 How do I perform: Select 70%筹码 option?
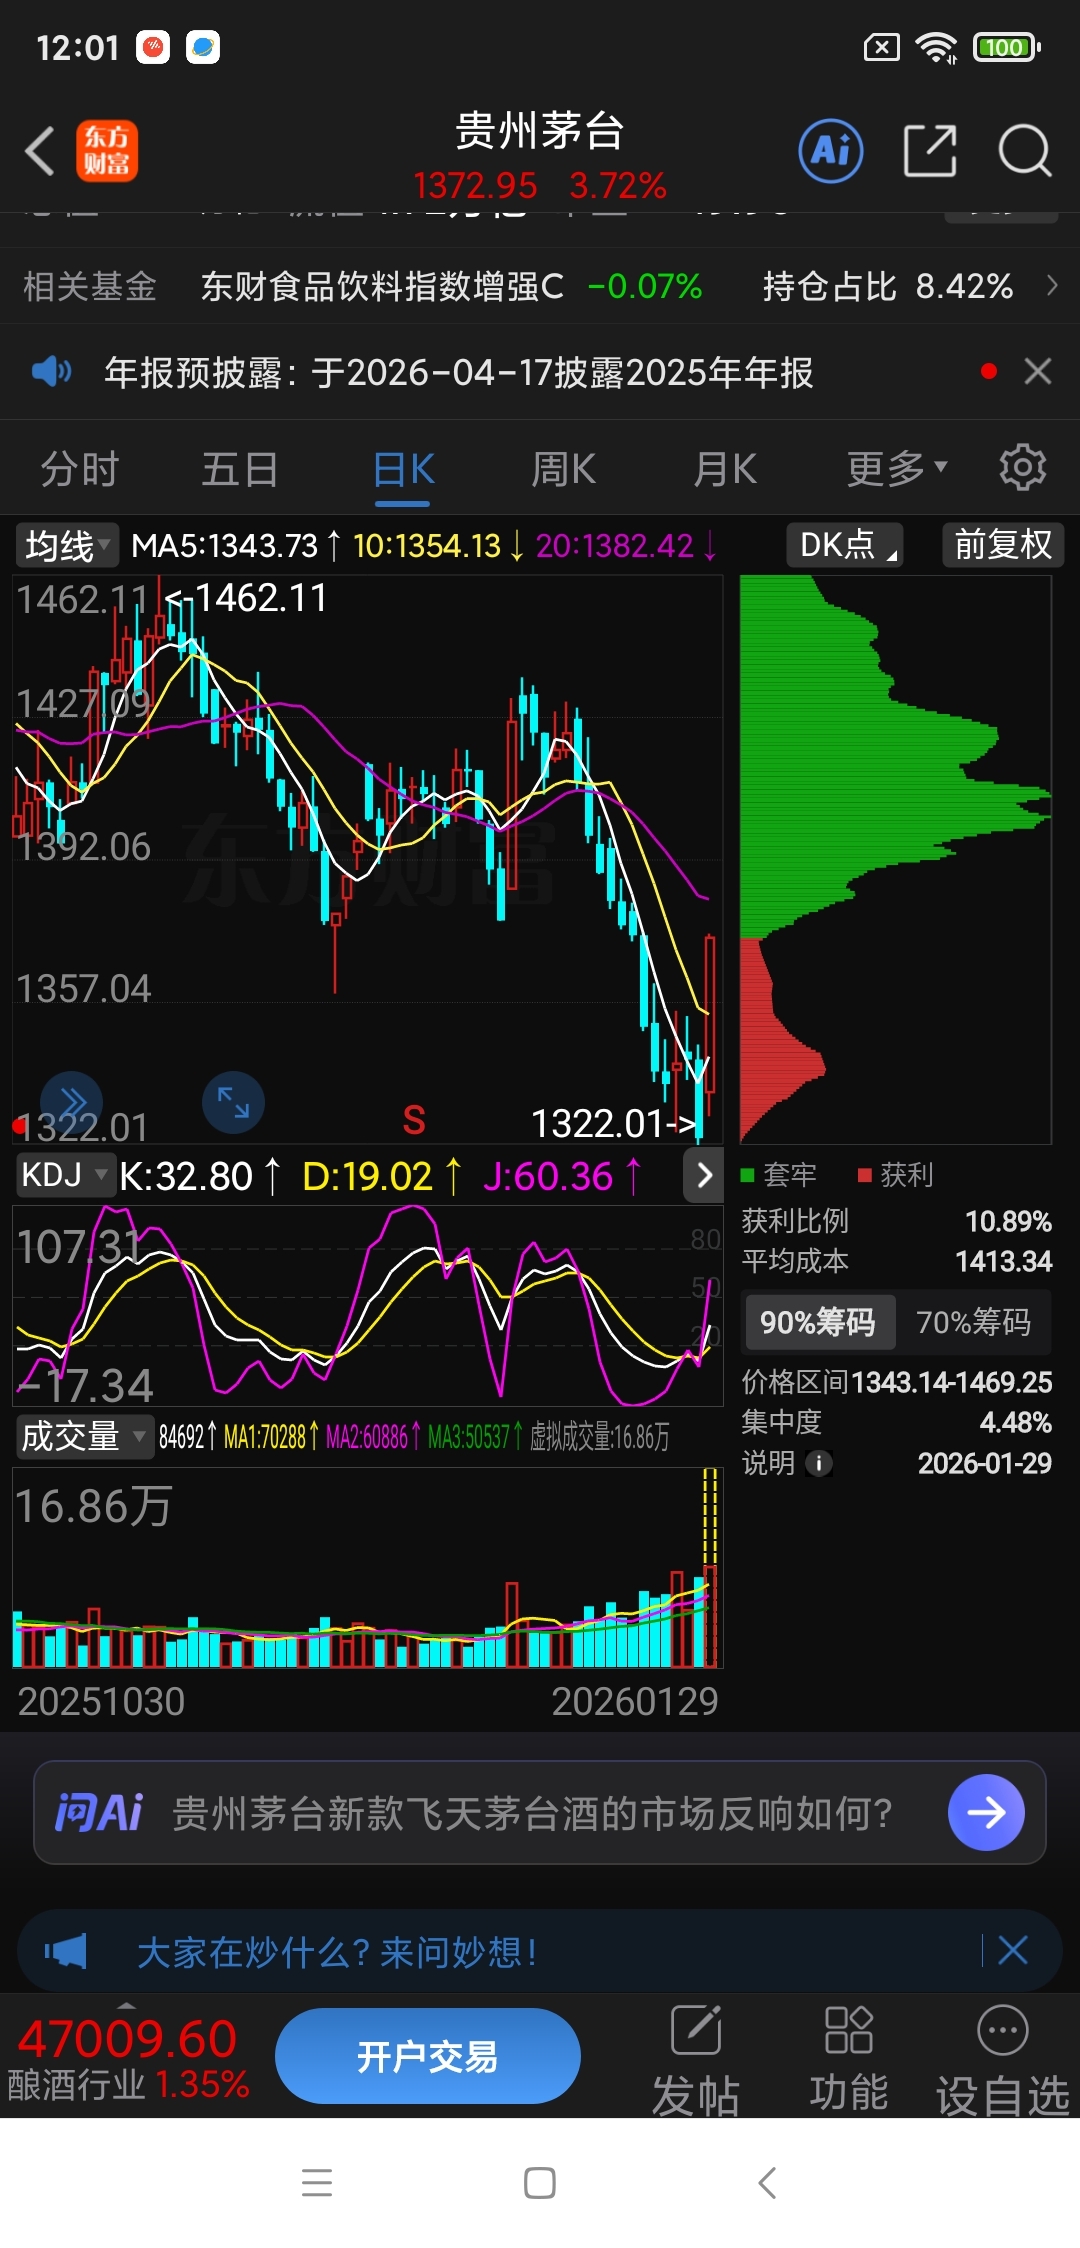[973, 1322]
